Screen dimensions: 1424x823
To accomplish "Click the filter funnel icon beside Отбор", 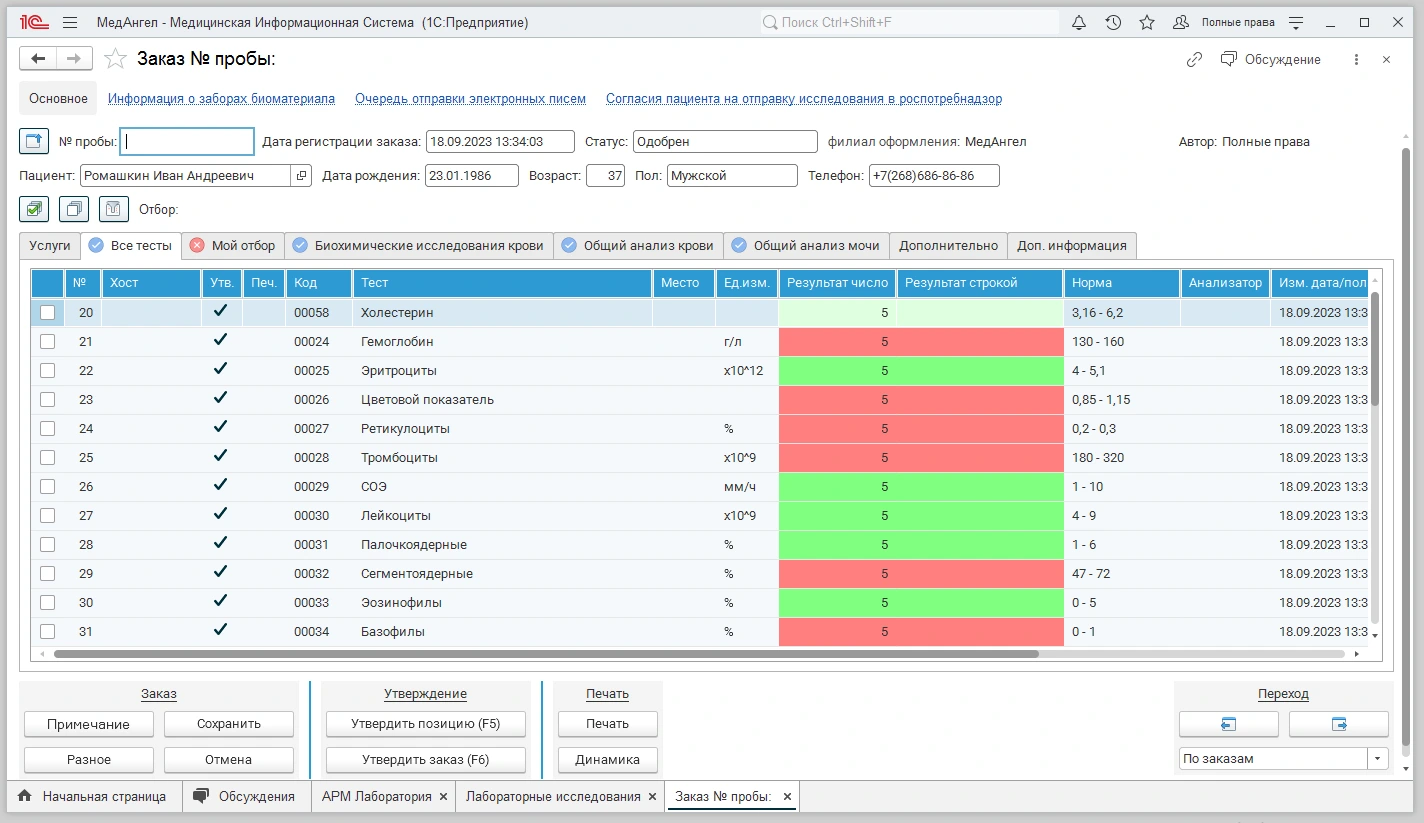I will coord(114,209).
